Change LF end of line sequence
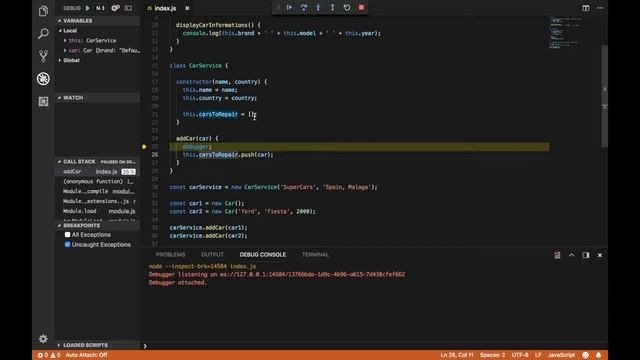The height and width of the screenshot is (360, 640). coord(538,355)
